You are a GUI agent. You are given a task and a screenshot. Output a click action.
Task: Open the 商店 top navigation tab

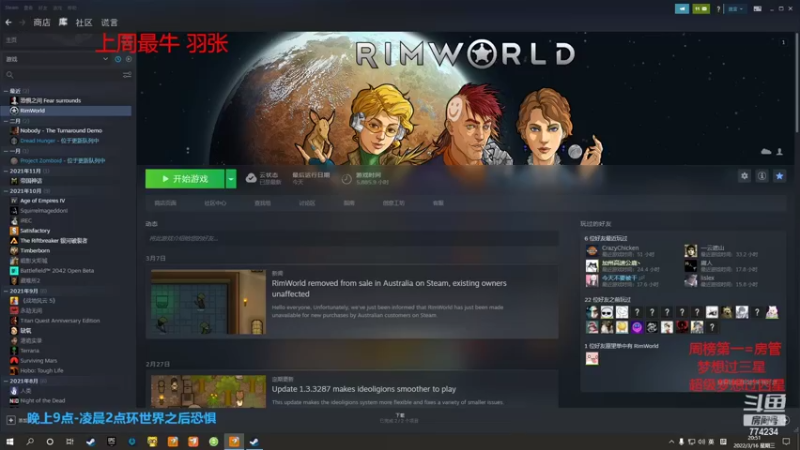42,22
